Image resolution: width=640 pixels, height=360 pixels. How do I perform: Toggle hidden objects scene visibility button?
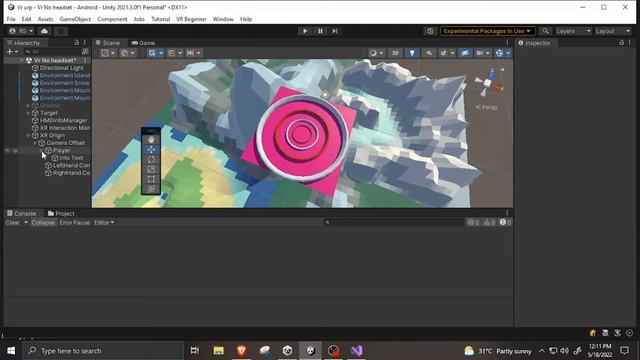(x=464, y=53)
